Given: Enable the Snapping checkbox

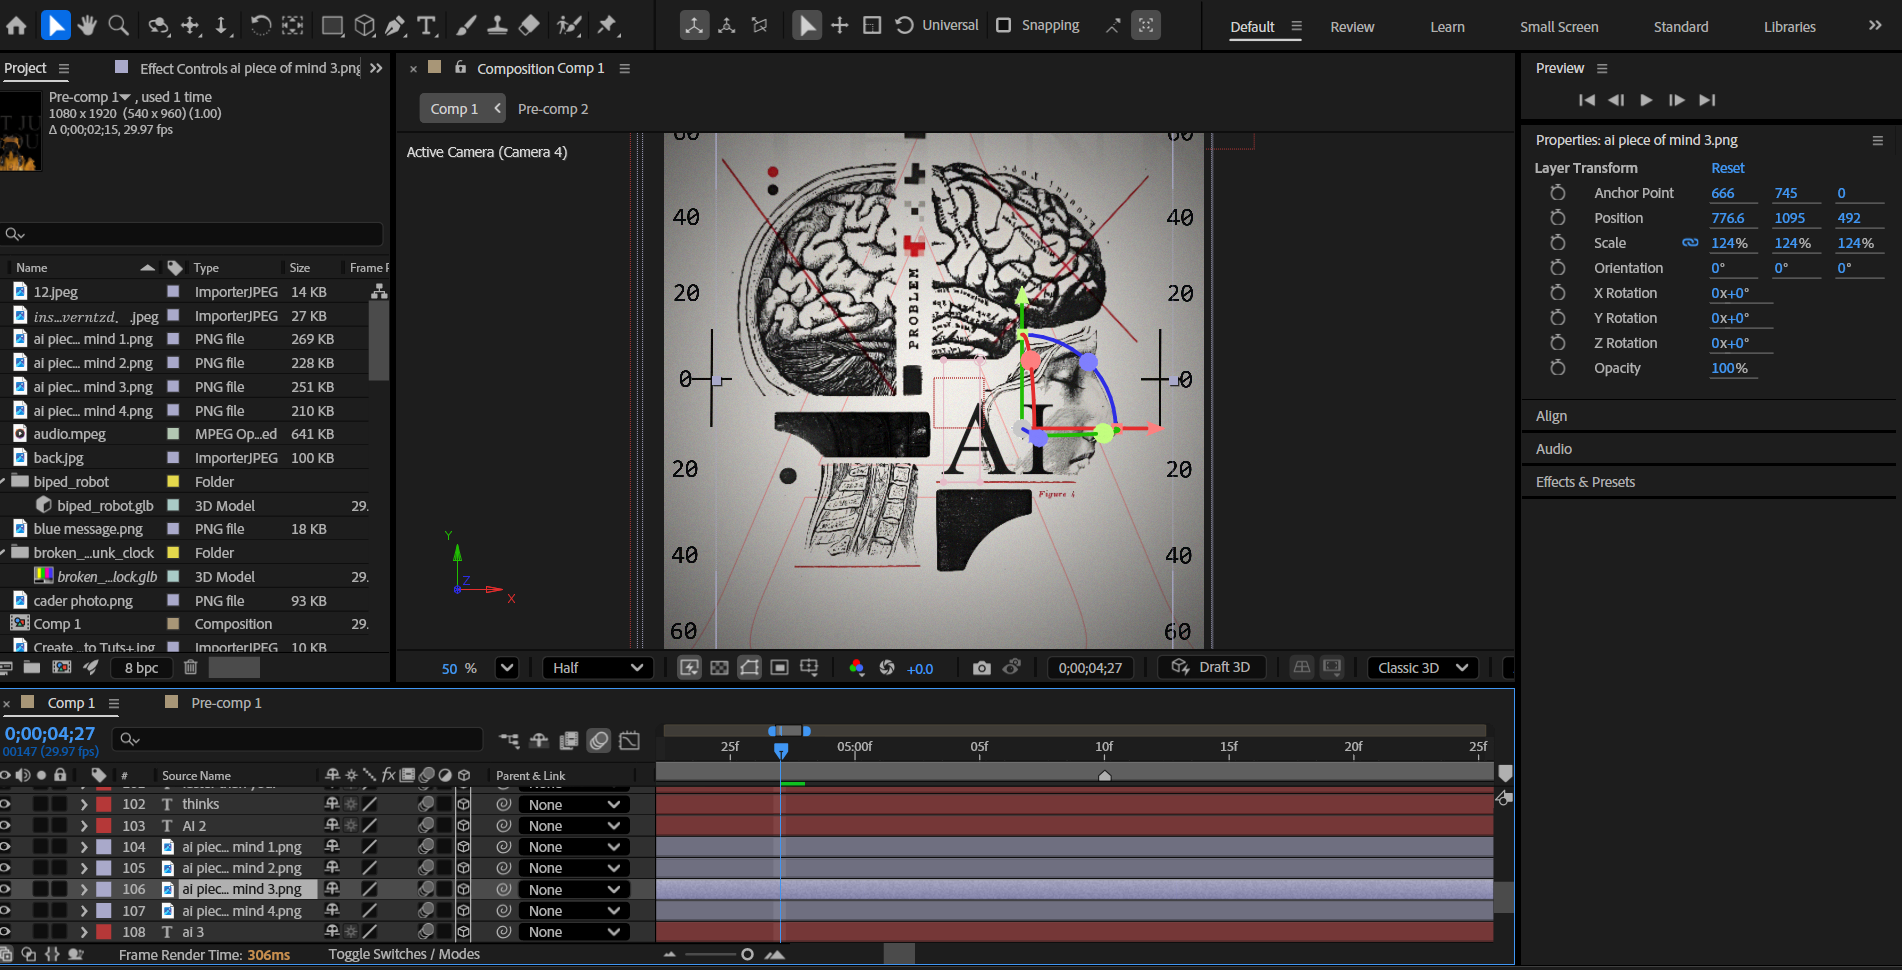Looking at the screenshot, I should click(1004, 25).
